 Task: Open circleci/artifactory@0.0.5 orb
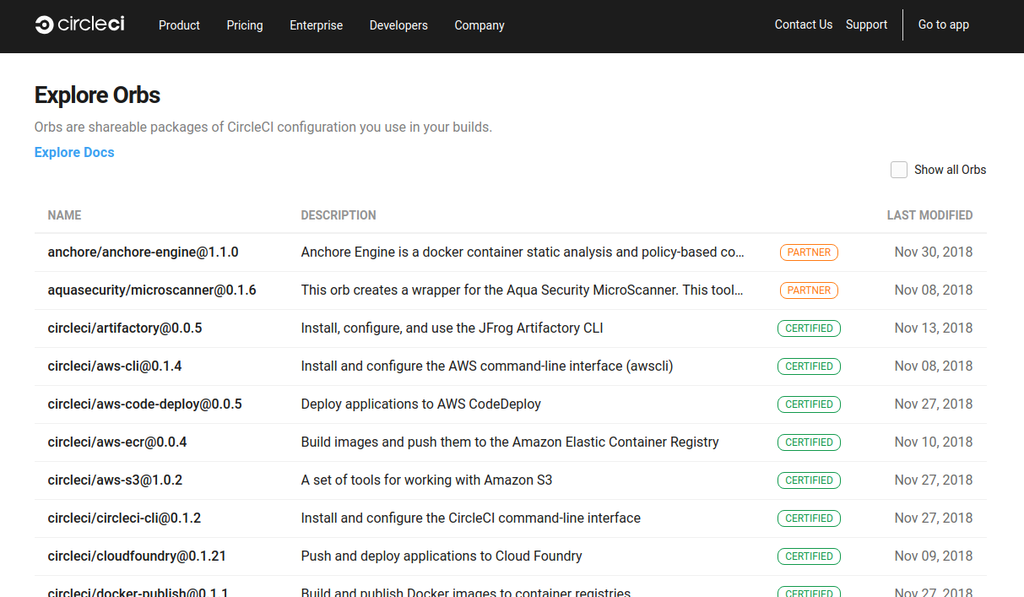125,328
